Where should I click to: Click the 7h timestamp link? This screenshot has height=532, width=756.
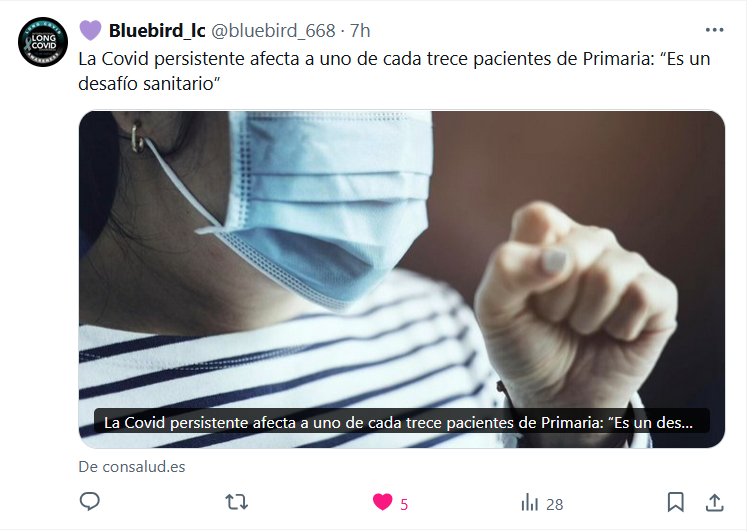[360, 31]
